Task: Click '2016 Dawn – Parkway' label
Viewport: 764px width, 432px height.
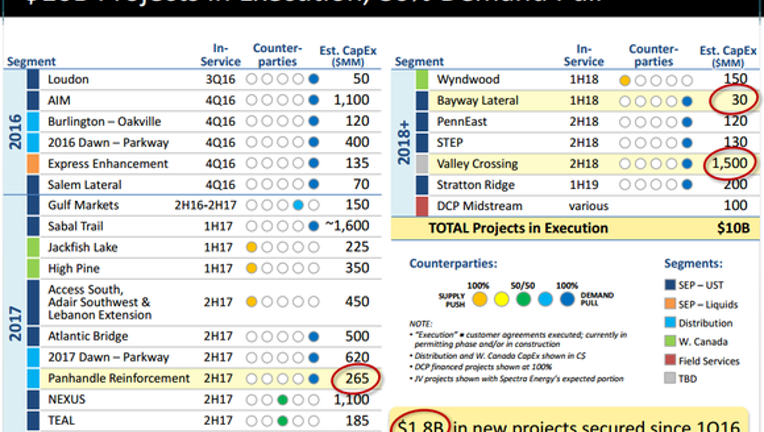Action: click(x=108, y=143)
